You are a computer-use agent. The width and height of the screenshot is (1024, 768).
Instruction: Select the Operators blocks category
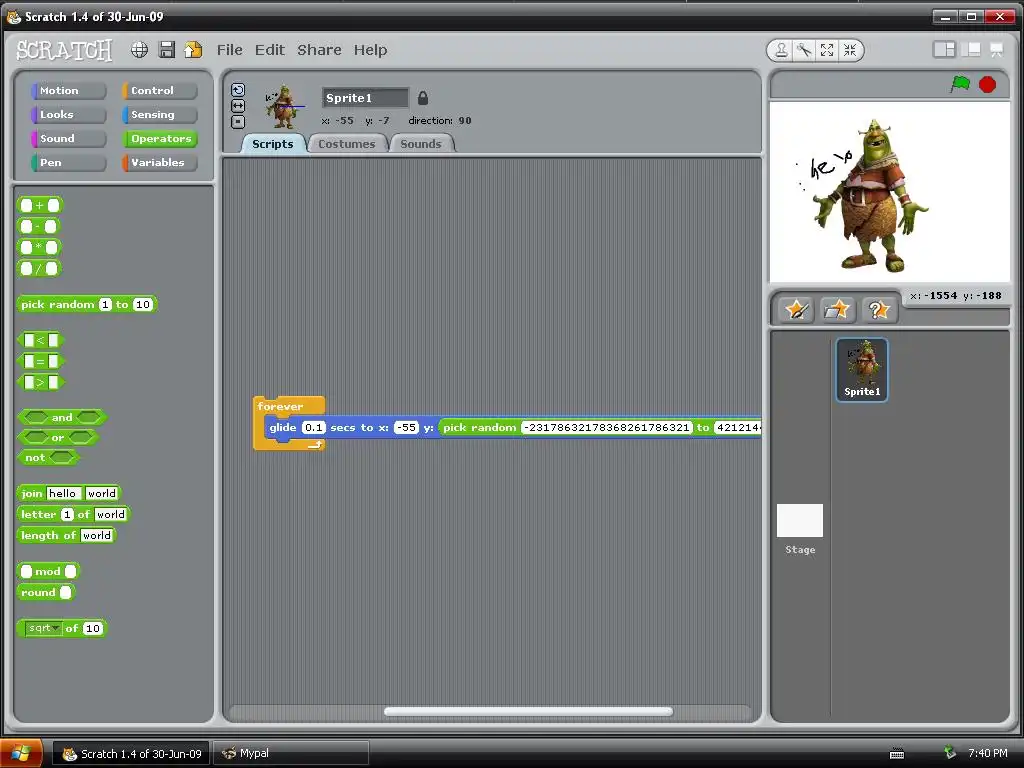pyautogui.click(x=159, y=138)
